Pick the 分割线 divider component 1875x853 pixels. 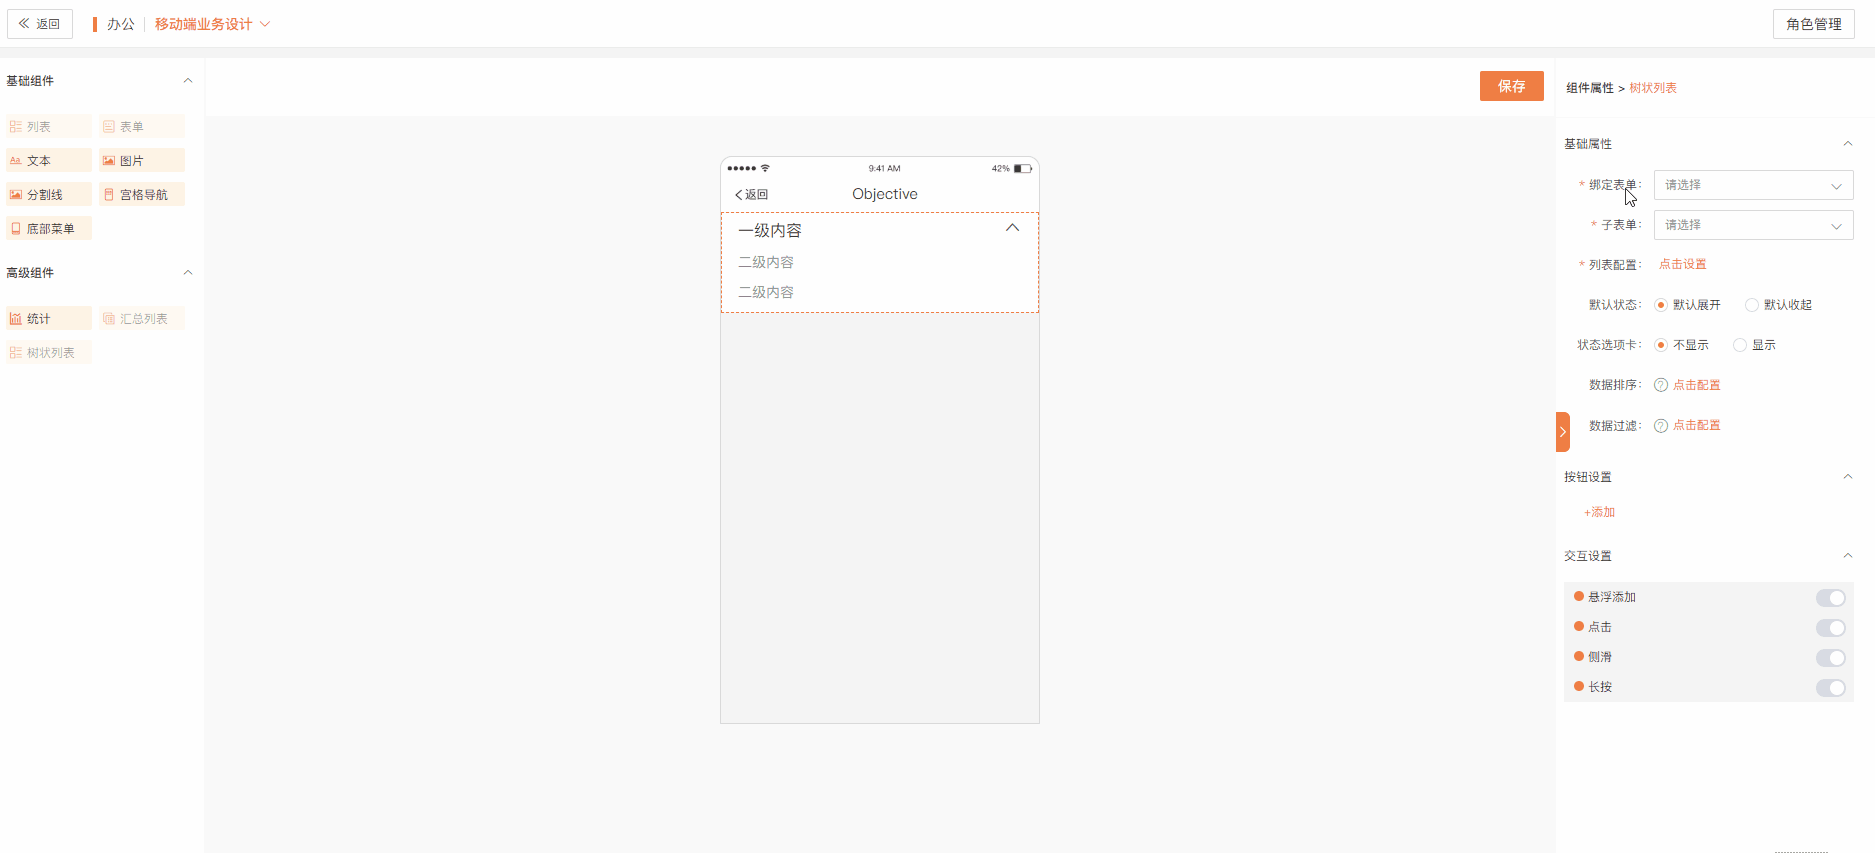pyautogui.click(x=48, y=195)
